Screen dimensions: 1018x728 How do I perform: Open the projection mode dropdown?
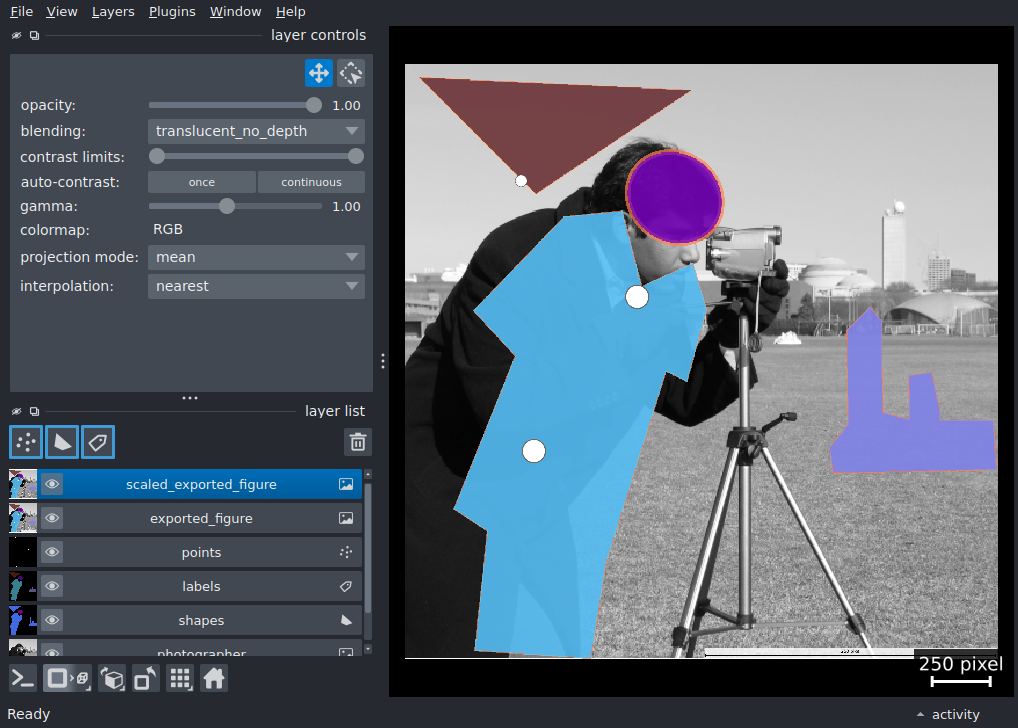tap(256, 257)
